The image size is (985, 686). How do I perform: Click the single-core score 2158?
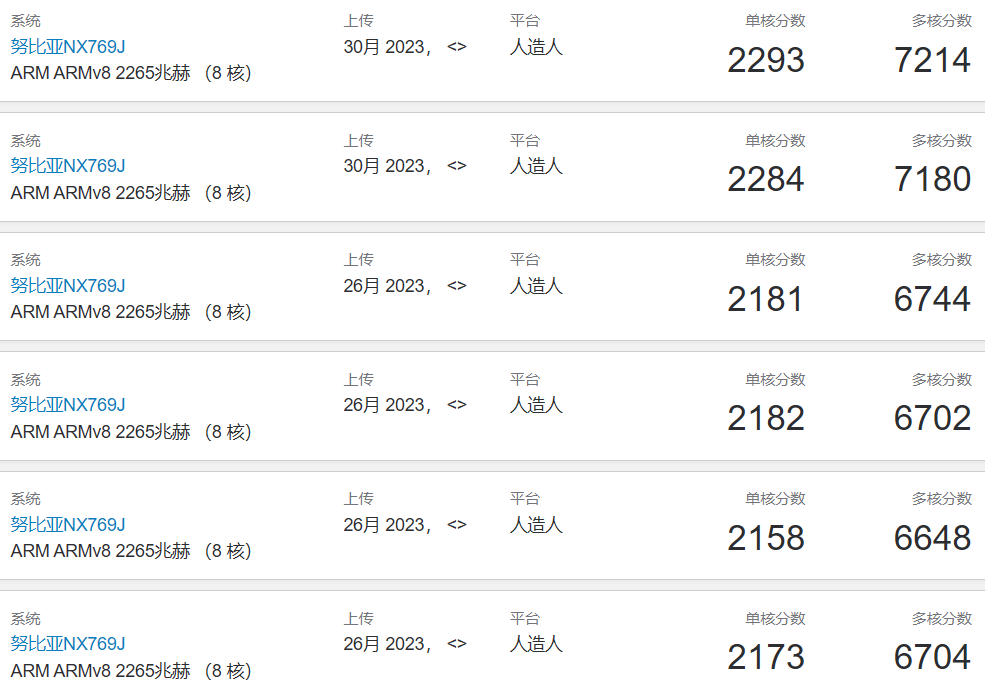click(x=766, y=539)
